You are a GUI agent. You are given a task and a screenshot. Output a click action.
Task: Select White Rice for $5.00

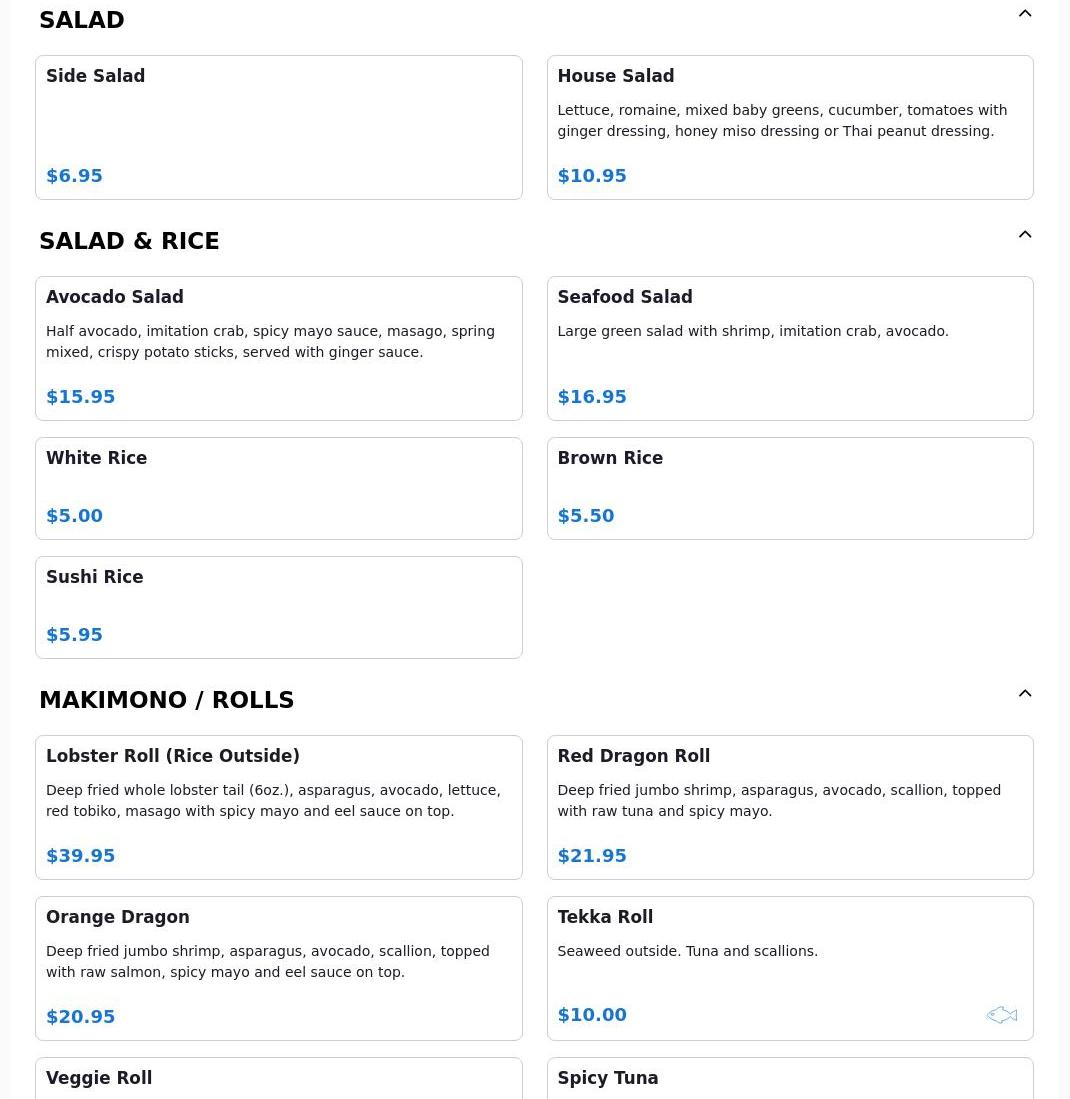278,488
